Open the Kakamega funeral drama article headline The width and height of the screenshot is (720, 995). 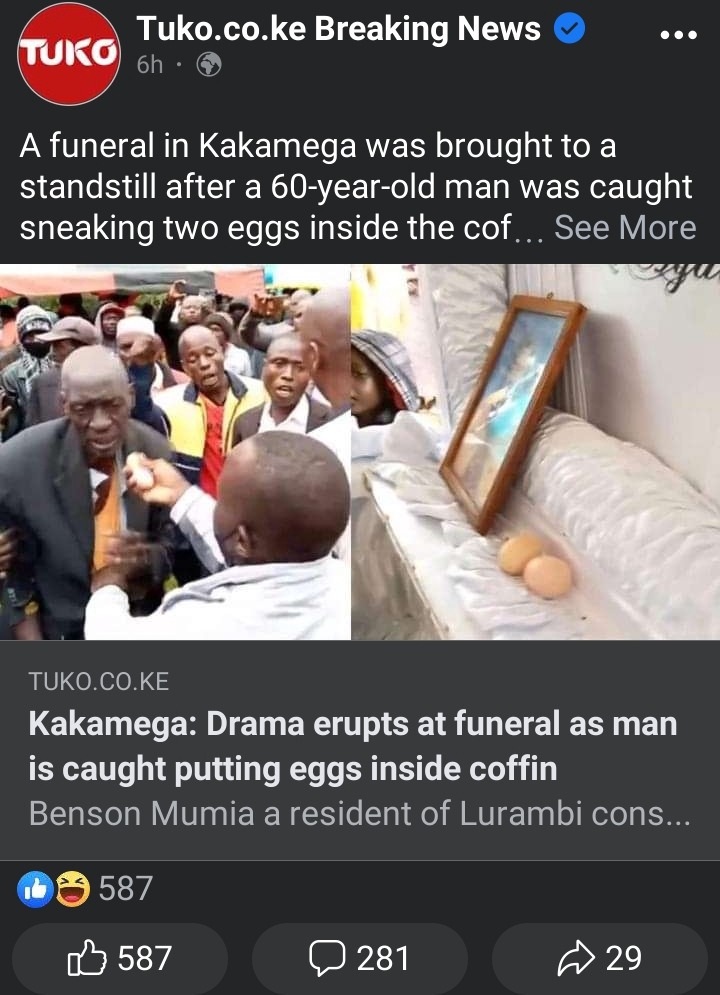[x=353, y=746]
